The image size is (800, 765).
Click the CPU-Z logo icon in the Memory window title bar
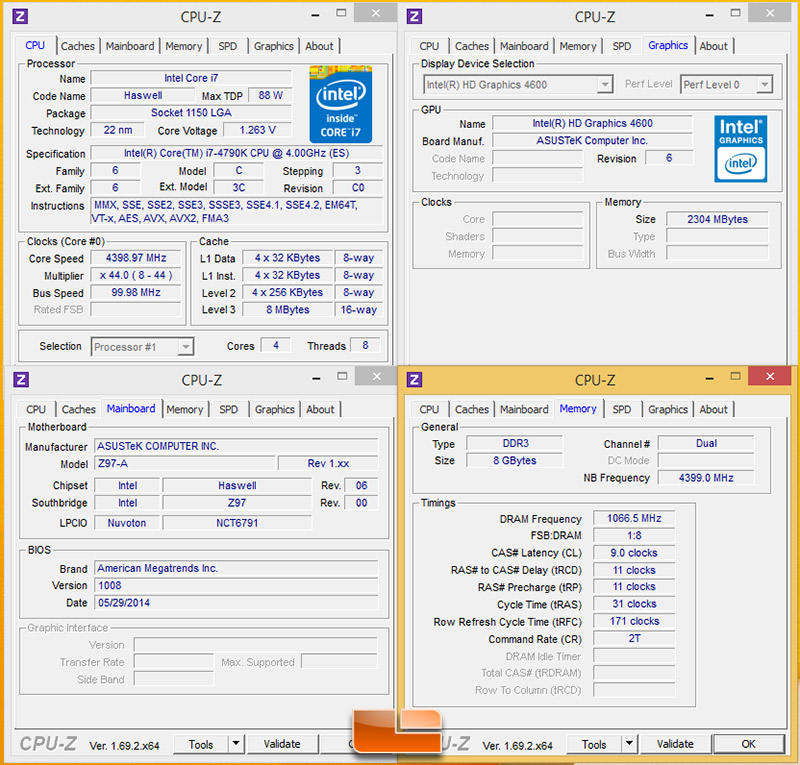pyautogui.click(x=414, y=380)
